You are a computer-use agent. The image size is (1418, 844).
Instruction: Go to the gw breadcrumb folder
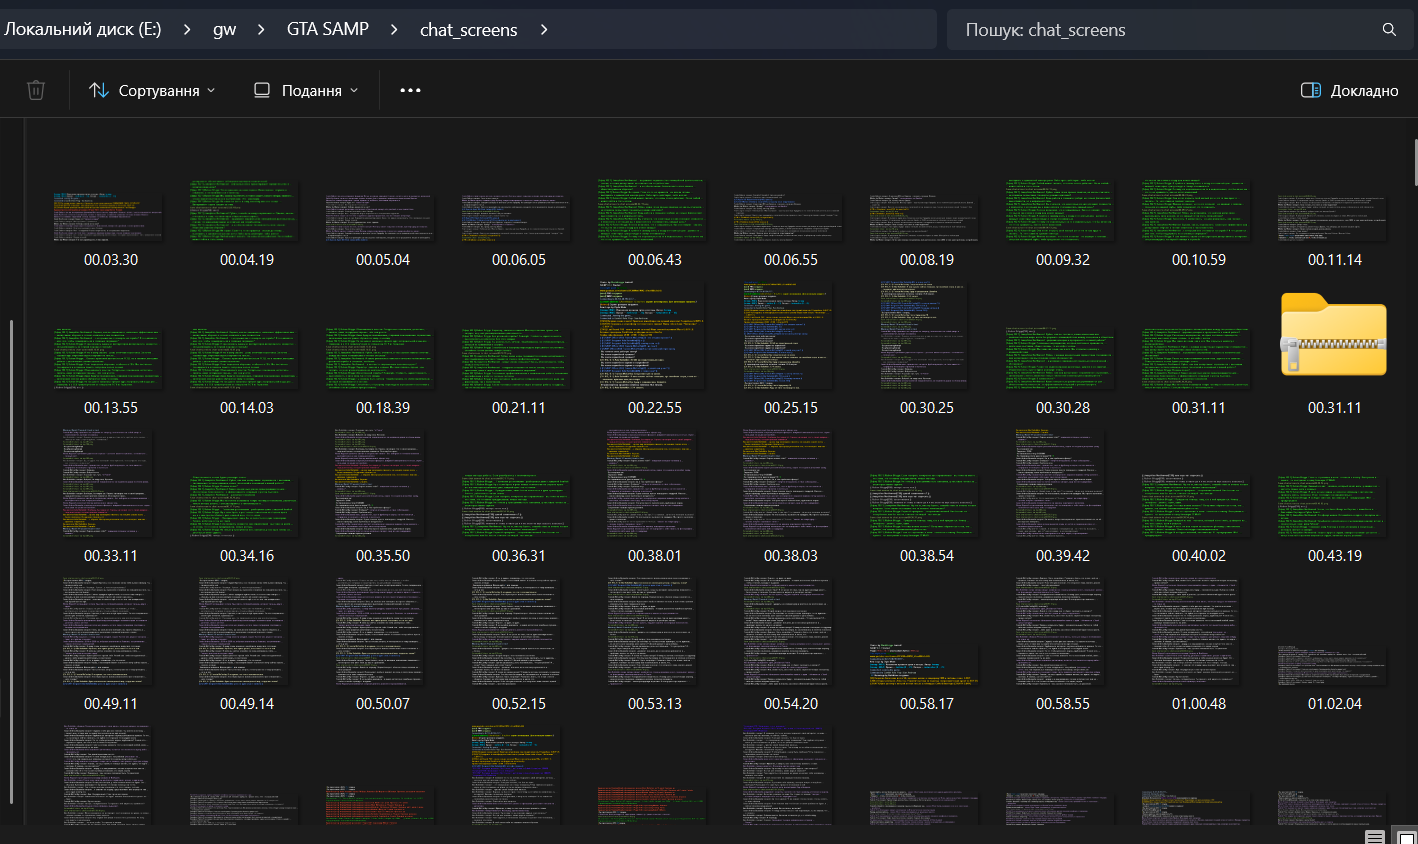click(x=224, y=30)
